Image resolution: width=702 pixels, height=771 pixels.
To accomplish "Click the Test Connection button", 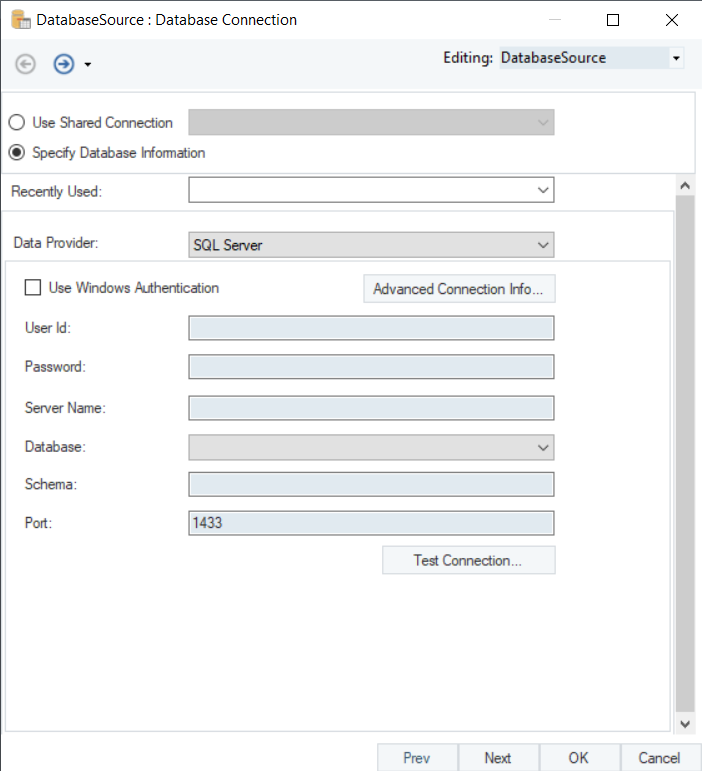I will [x=468, y=560].
